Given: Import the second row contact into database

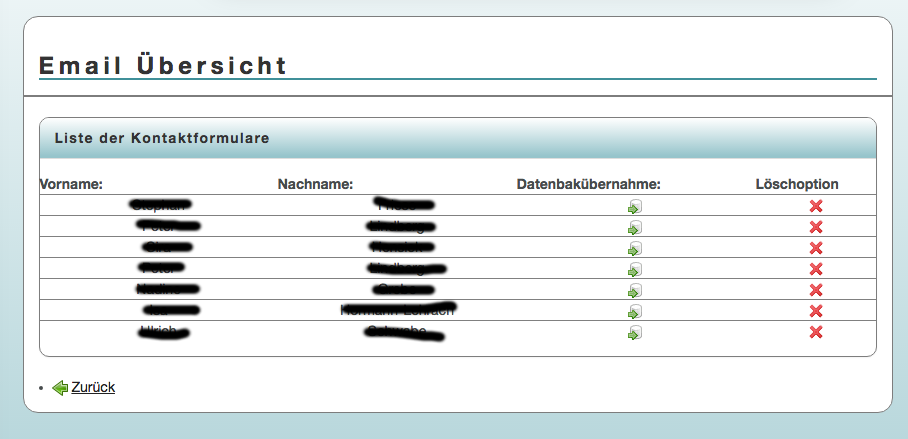Looking at the screenshot, I should 634,227.
